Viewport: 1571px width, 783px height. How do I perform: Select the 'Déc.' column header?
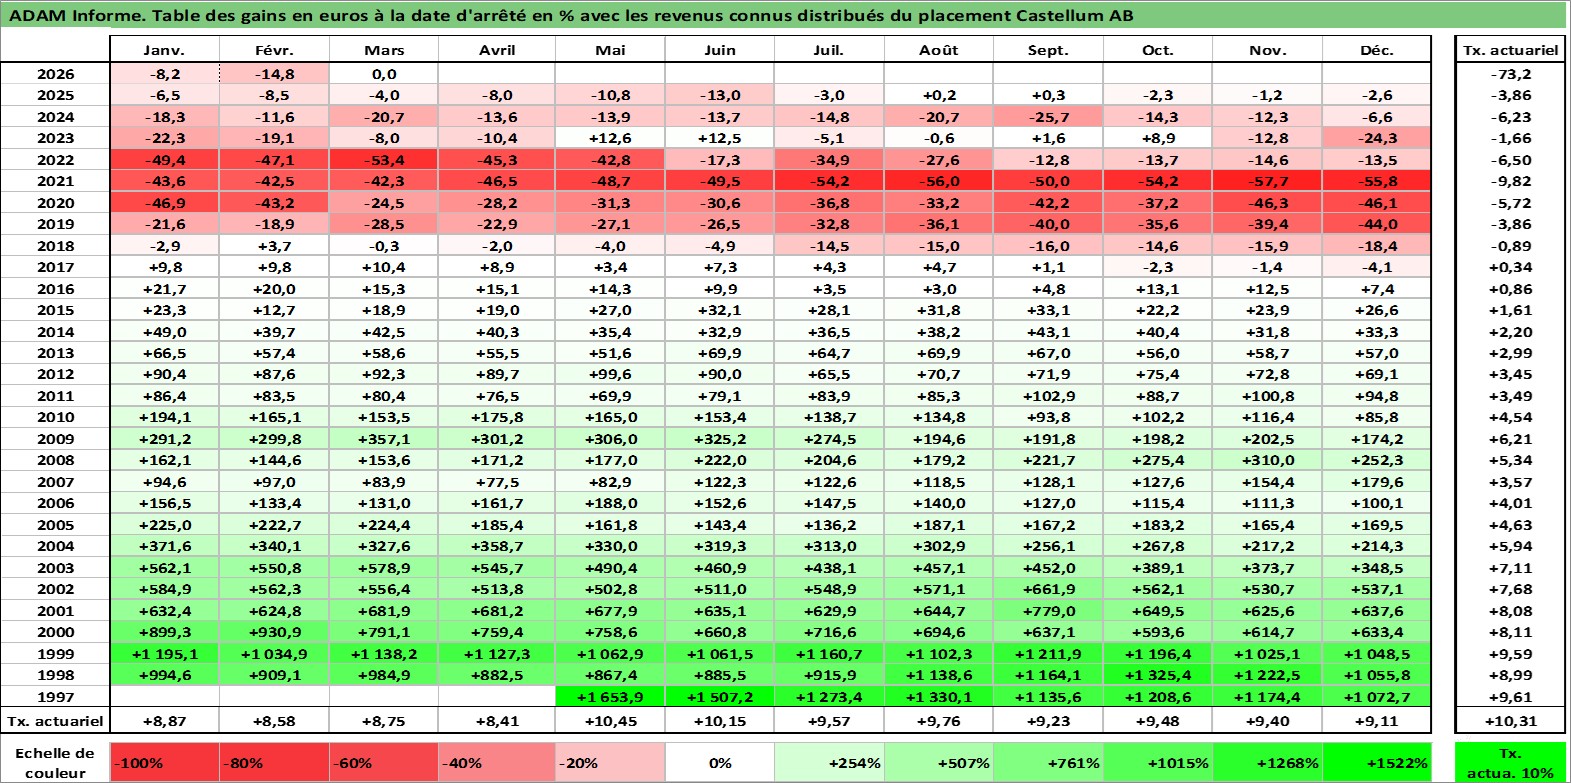(1377, 50)
